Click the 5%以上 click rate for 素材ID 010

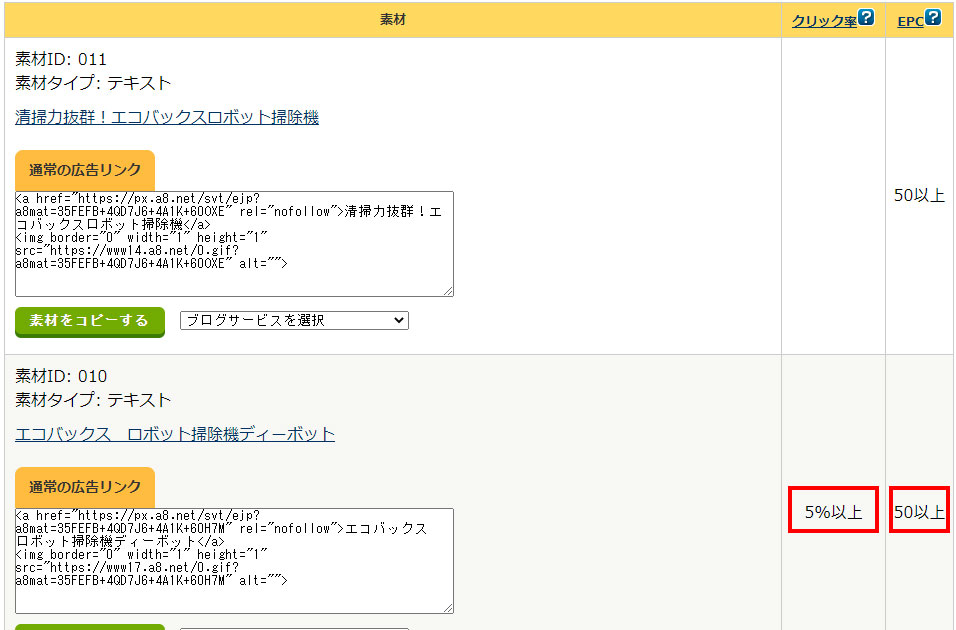833,512
